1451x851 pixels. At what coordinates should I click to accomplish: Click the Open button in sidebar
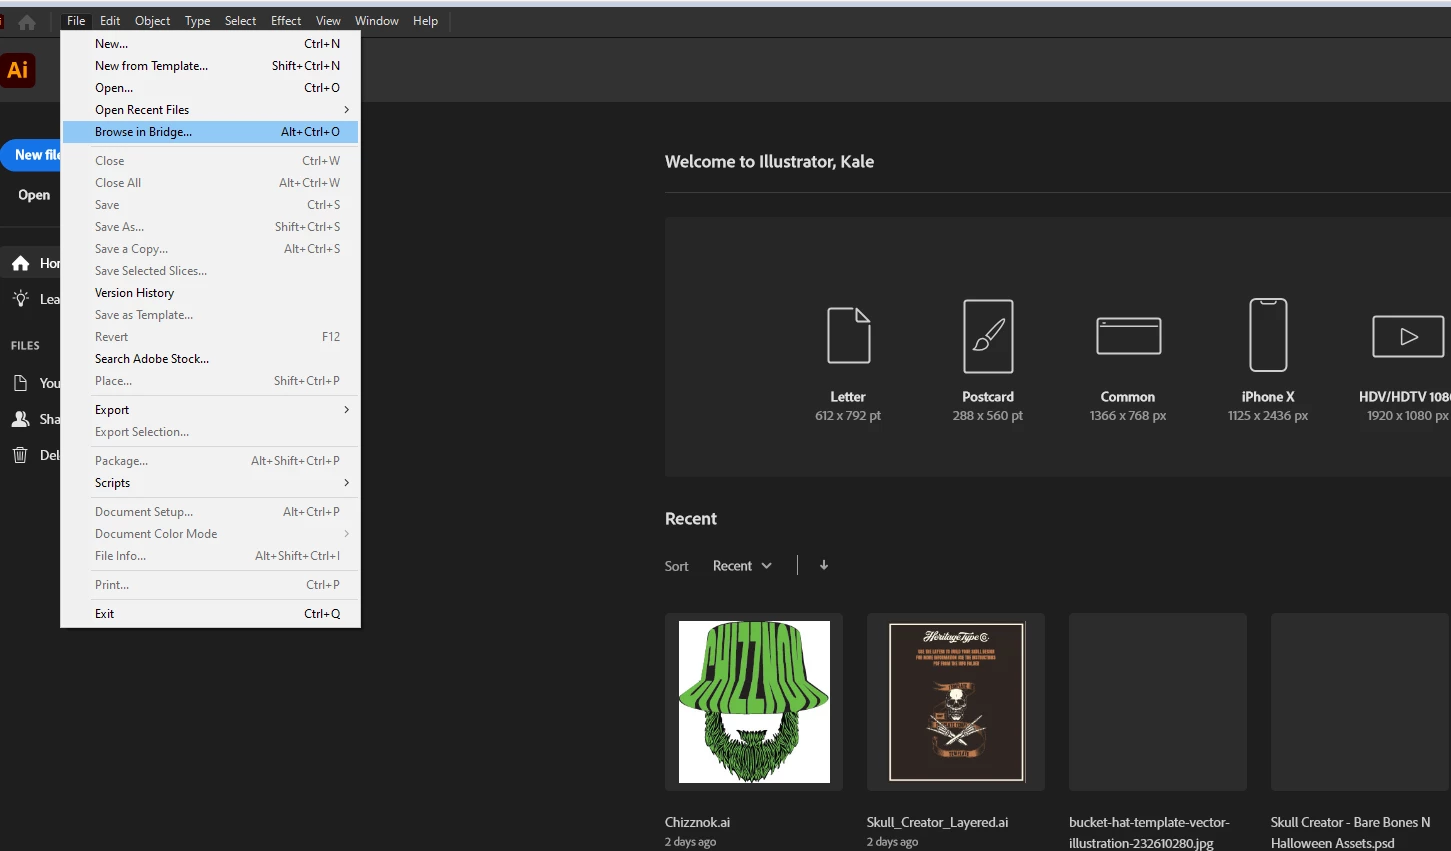tap(34, 195)
